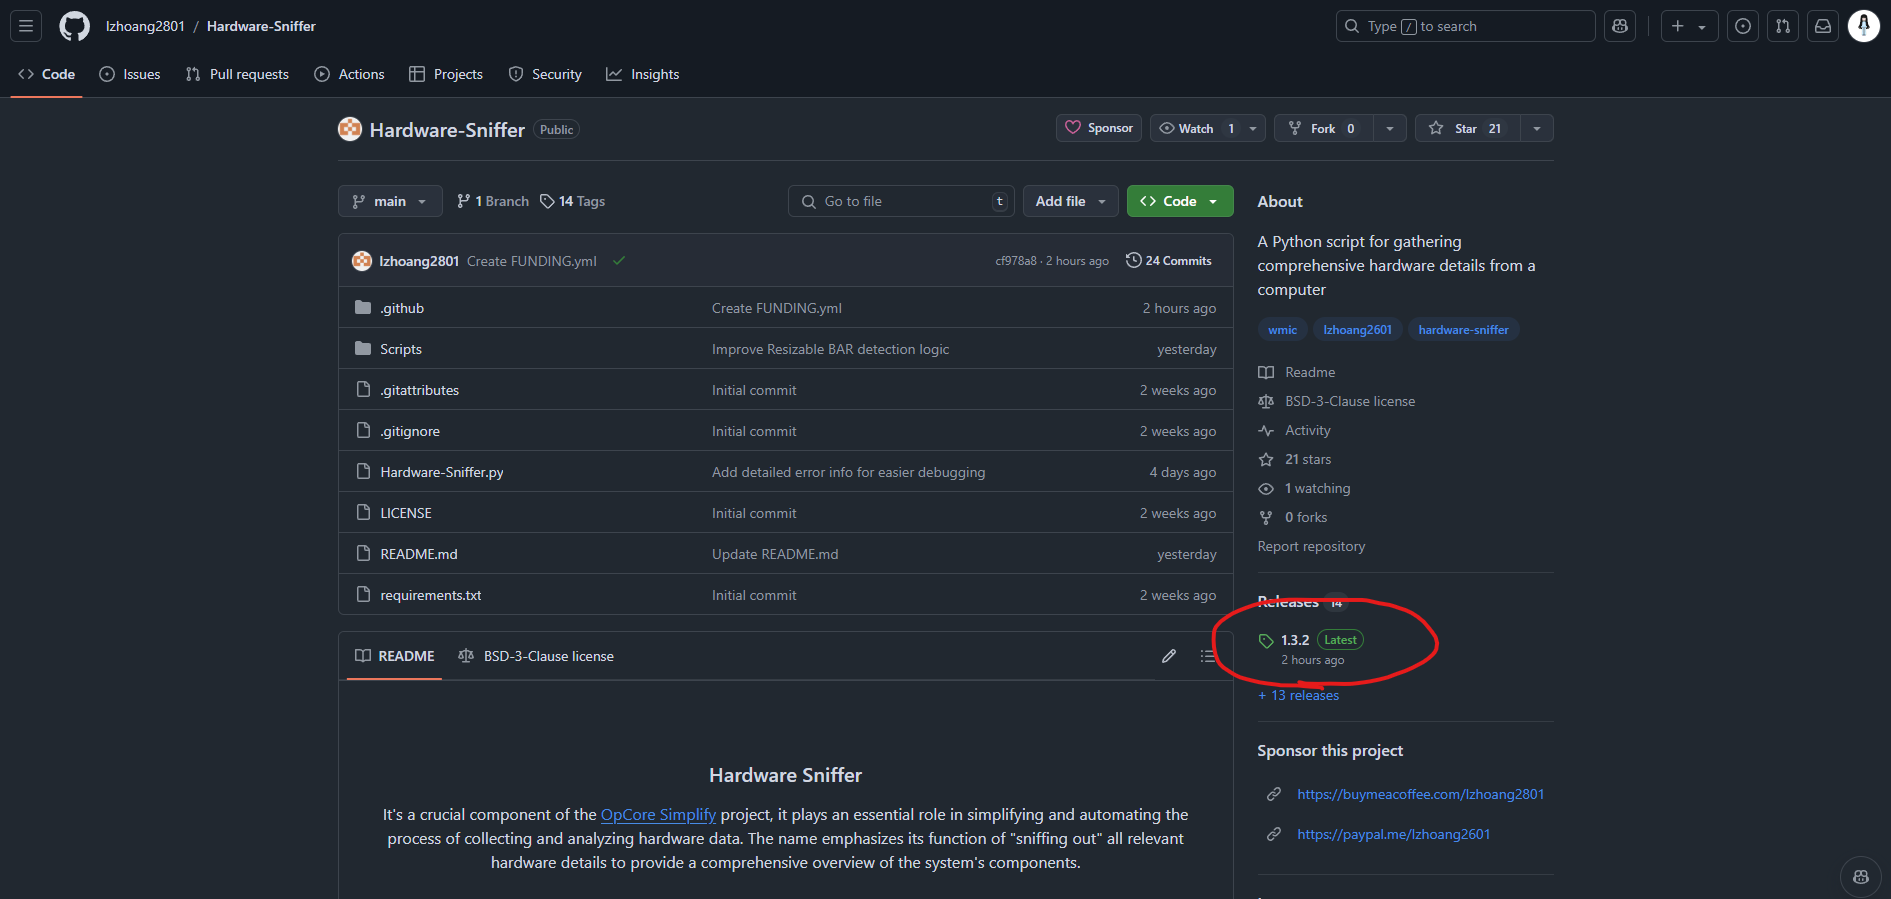Open the README outline list icon

point(1208,656)
